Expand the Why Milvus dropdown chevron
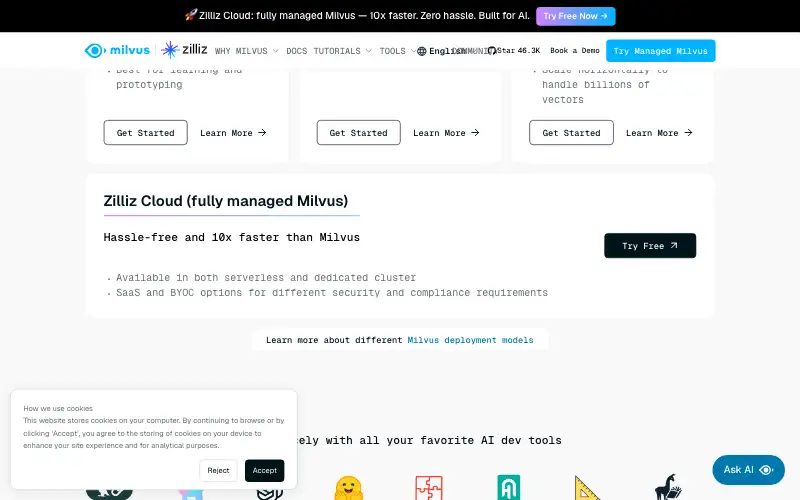This screenshot has width=800, height=500. (x=276, y=51)
